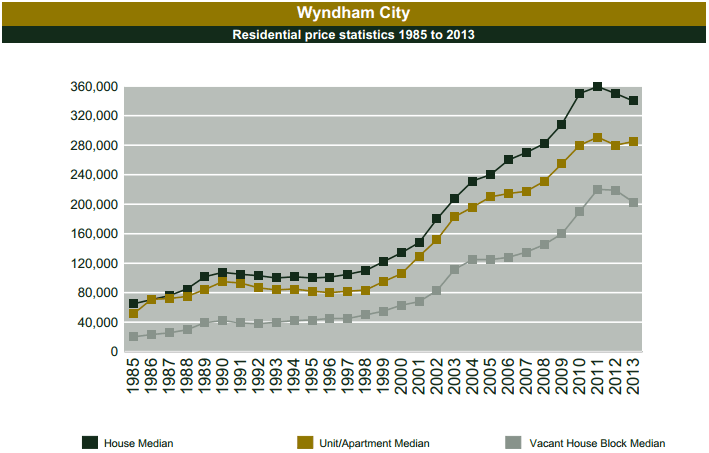Select the Unit/Apartment Median point for 2013
The height and width of the screenshot is (453, 709).
[633, 142]
